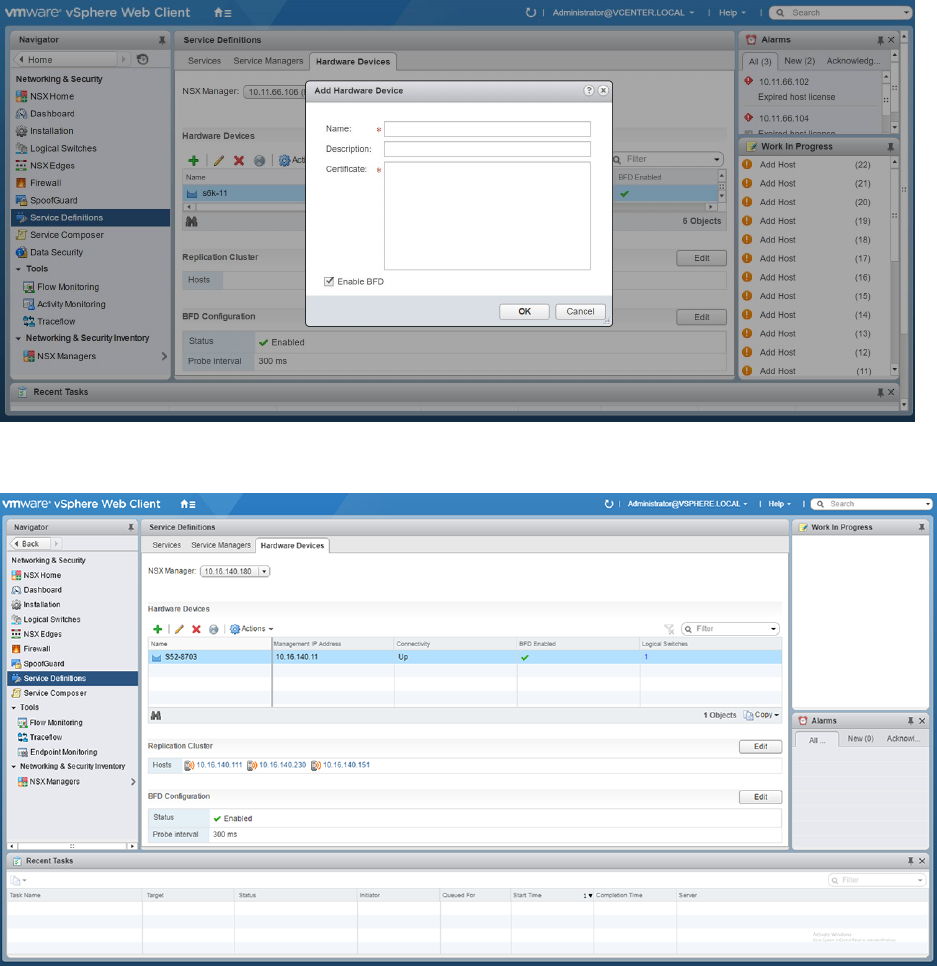Edit the BFD Configuration in VSPHERE.LOCAL client
The width and height of the screenshot is (937, 966).
(x=760, y=797)
